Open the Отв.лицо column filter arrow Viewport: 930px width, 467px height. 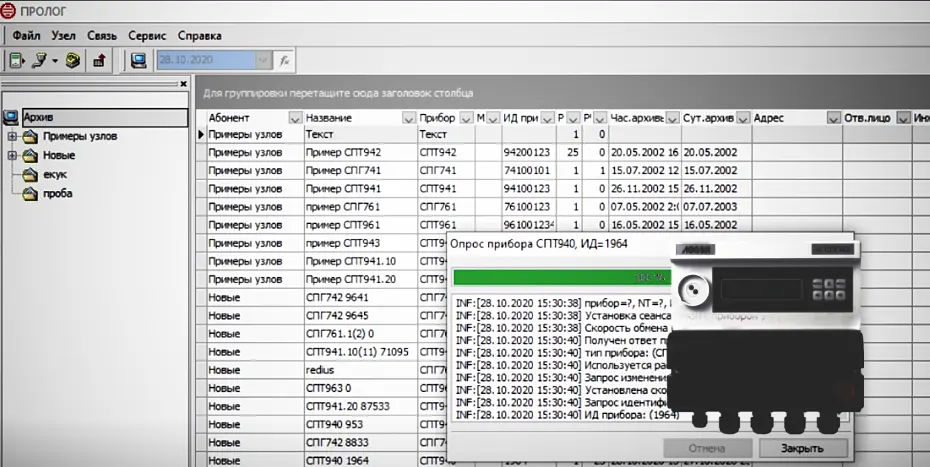(x=903, y=118)
